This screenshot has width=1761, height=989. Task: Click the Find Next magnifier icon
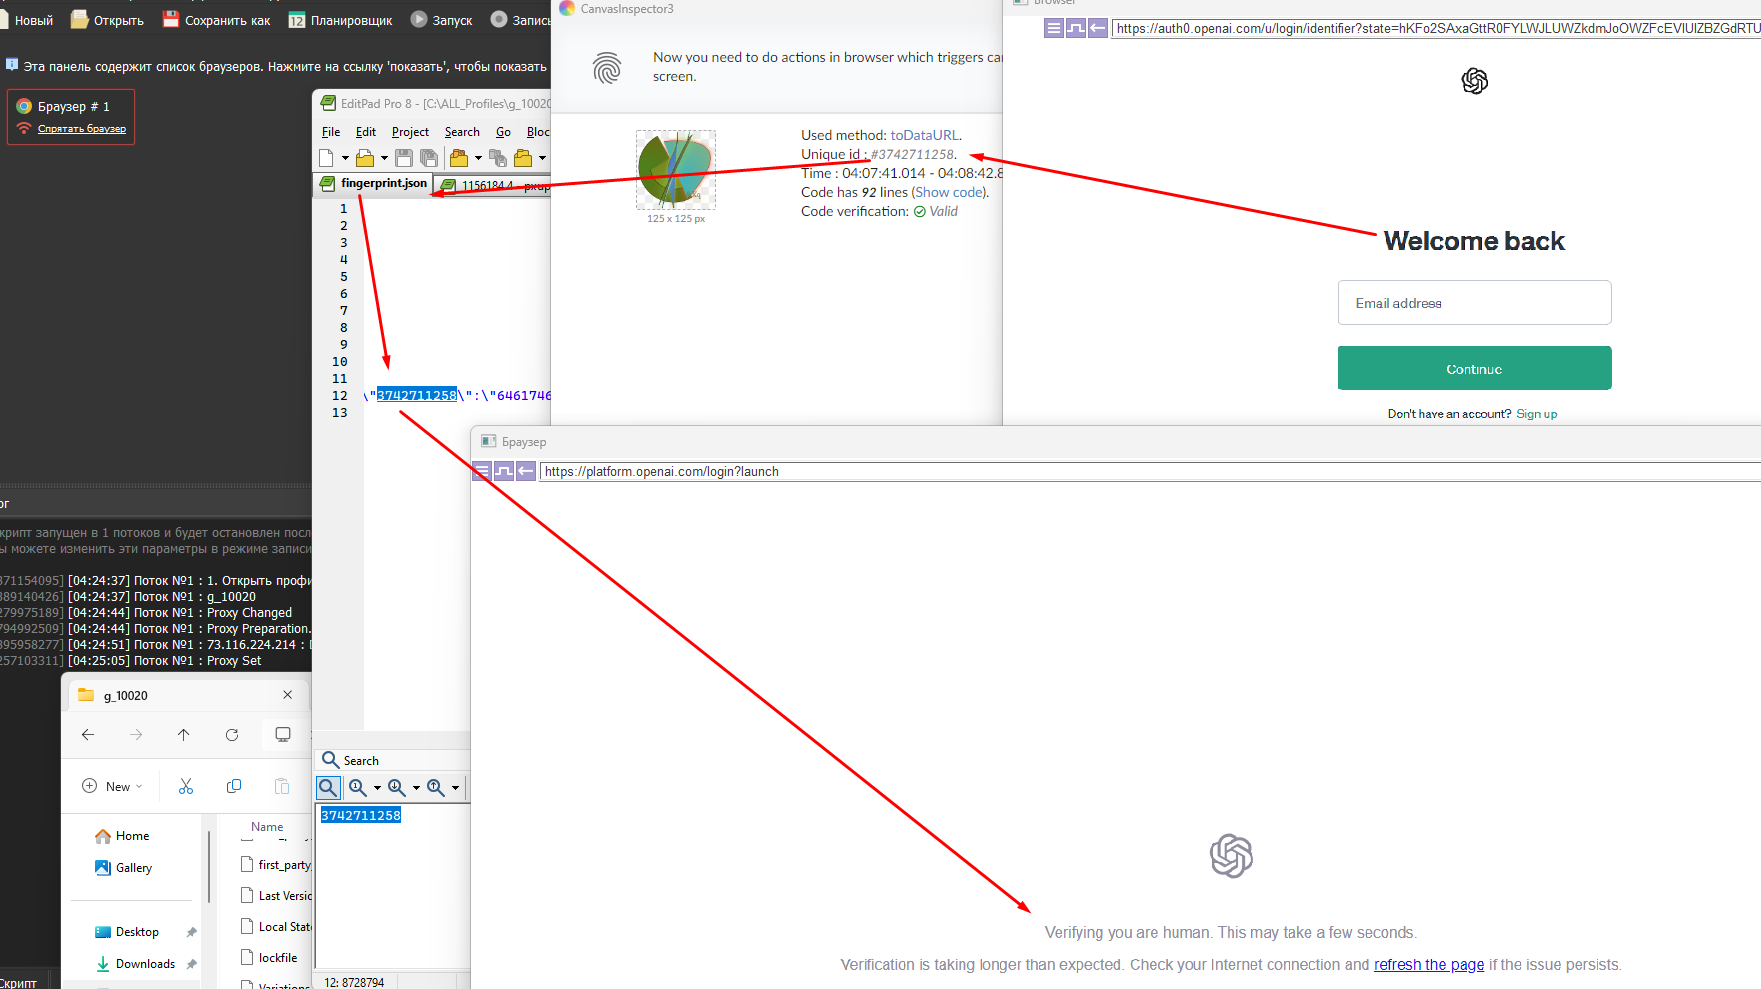(396, 788)
